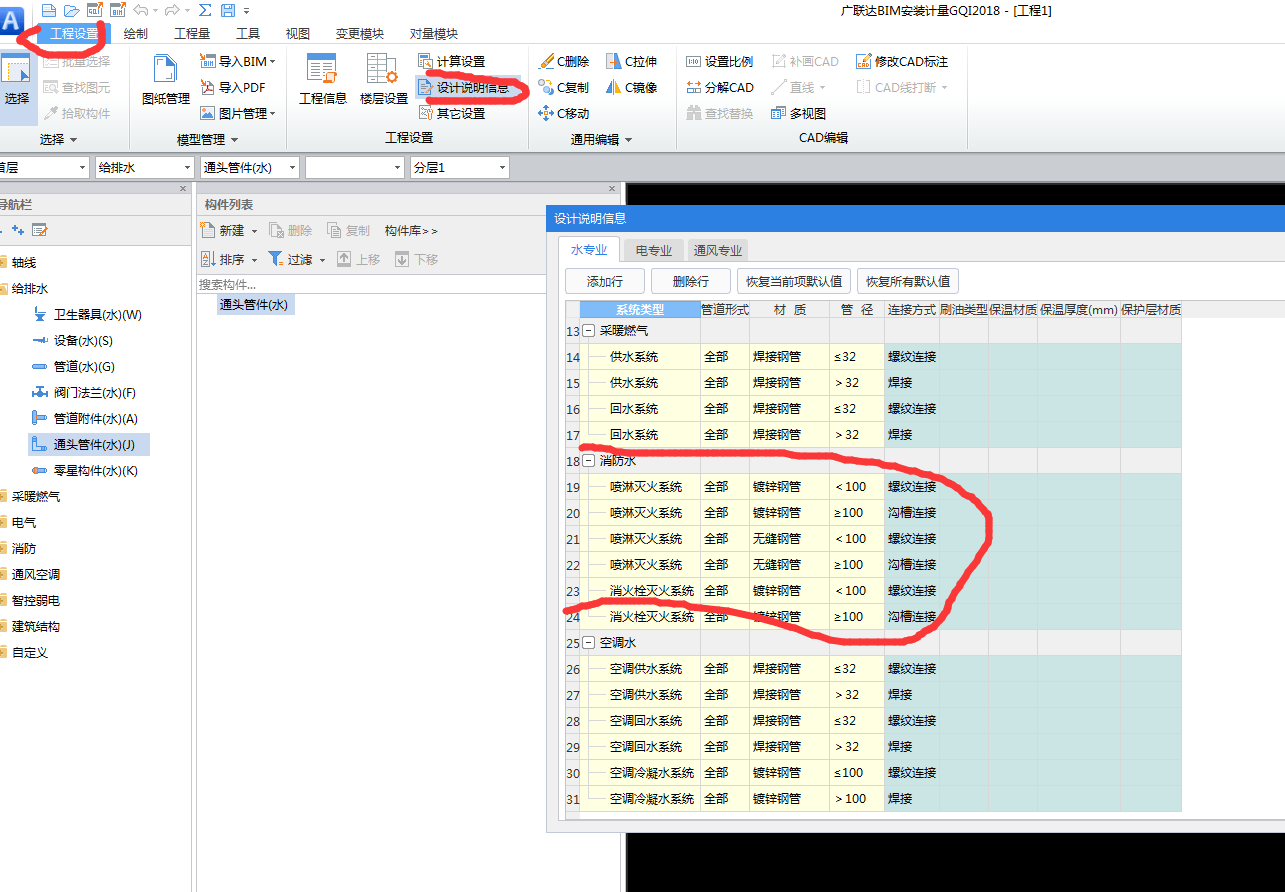This screenshot has width=1285, height=892.
Task: Click 修改CAD标注 annotation tool
Action: click(902, 61)
